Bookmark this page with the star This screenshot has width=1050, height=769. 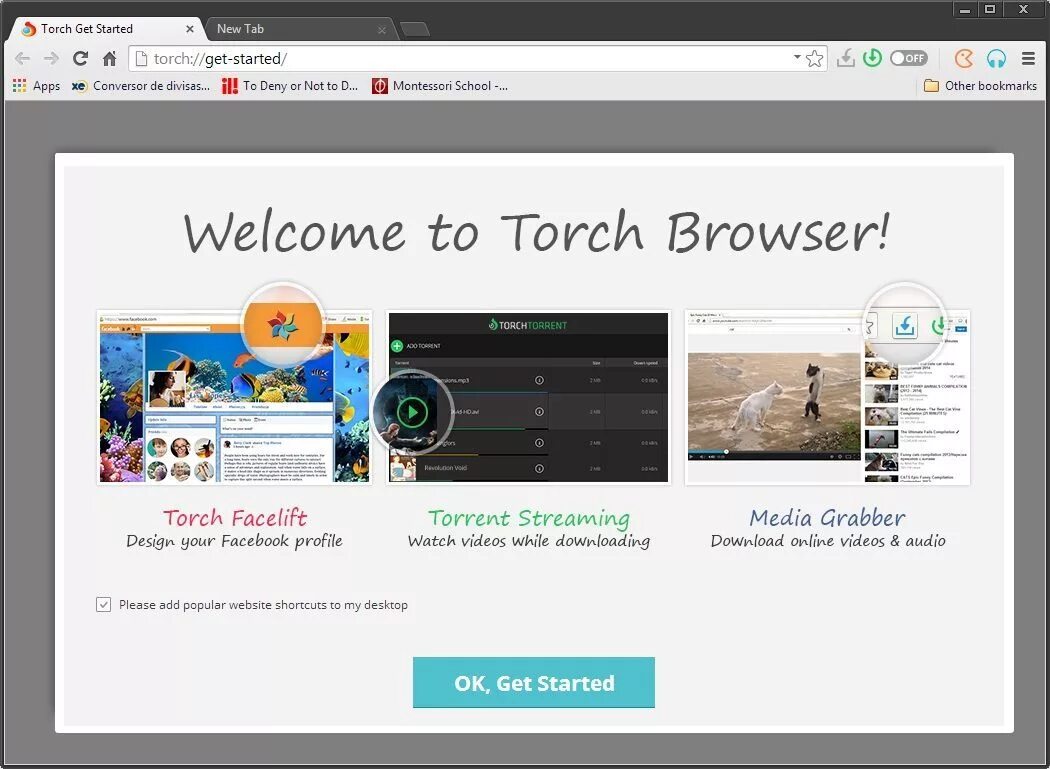pyautogui.click(x=814, y=58)
